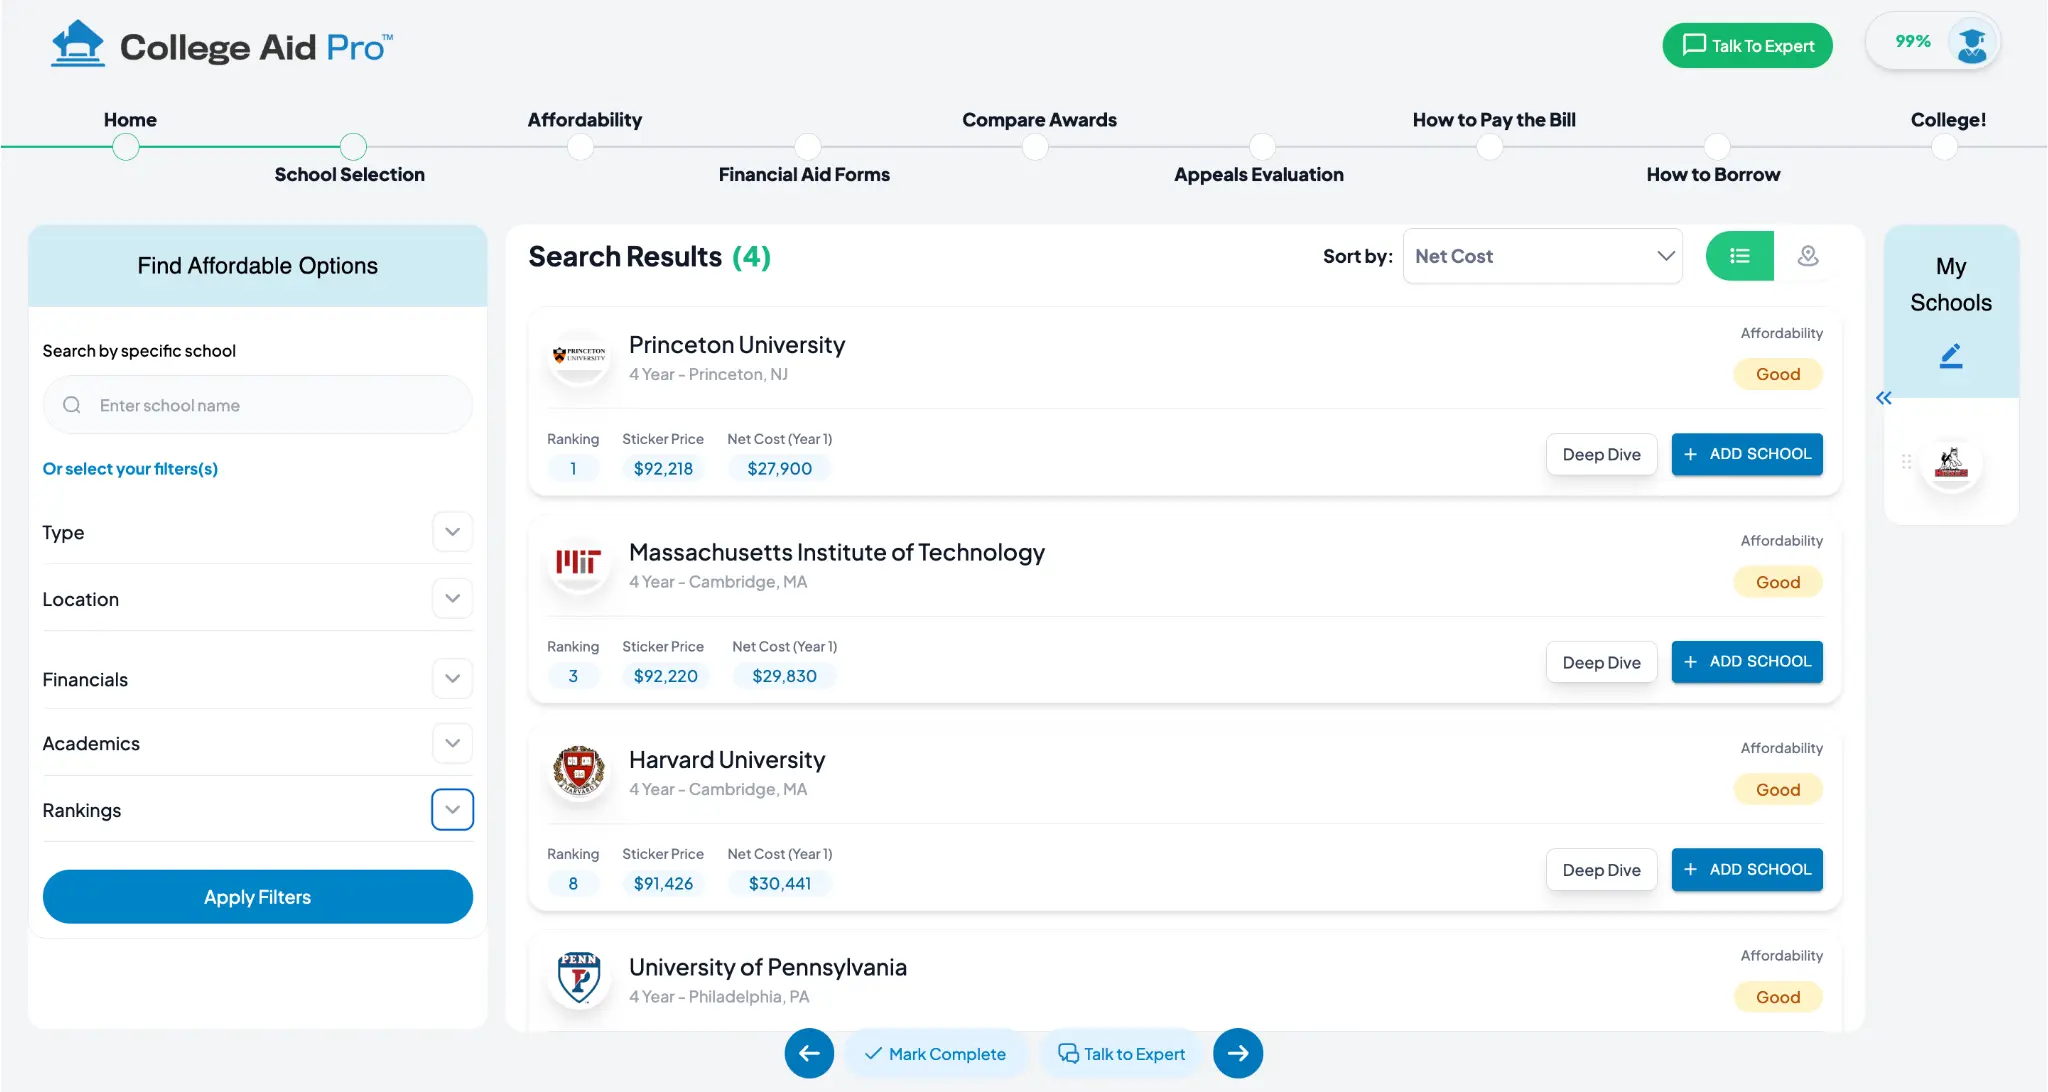Add Massachusetts Institute of Technology school
The height and width of the screenshot is (1092, 2048).
(x=1747, y=662)
